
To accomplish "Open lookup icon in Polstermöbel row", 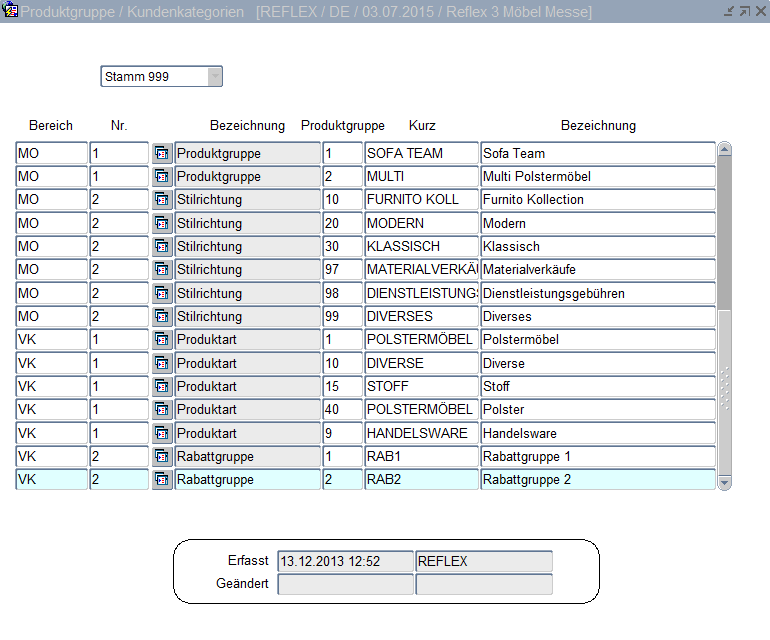I will tap(162, 340).
